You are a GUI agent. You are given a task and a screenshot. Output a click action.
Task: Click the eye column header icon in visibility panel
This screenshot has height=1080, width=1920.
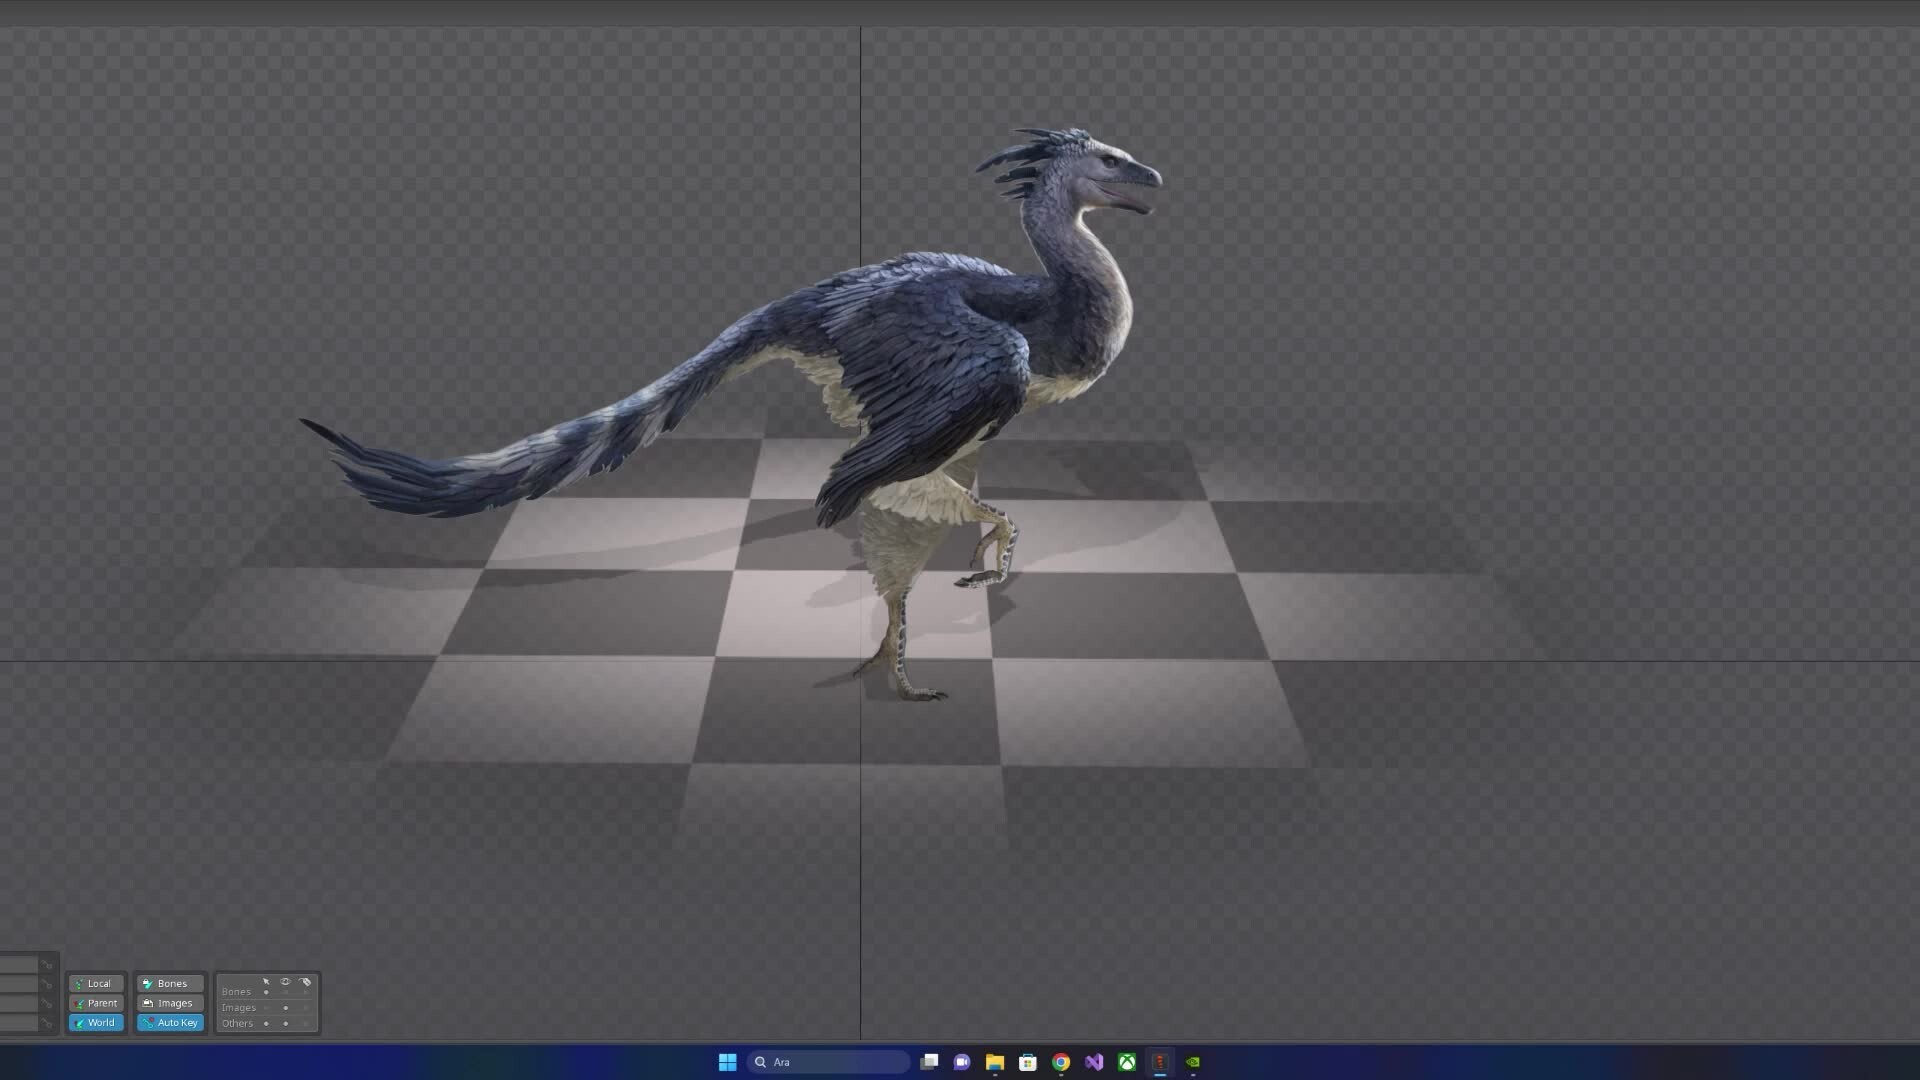tap(287, 982)
